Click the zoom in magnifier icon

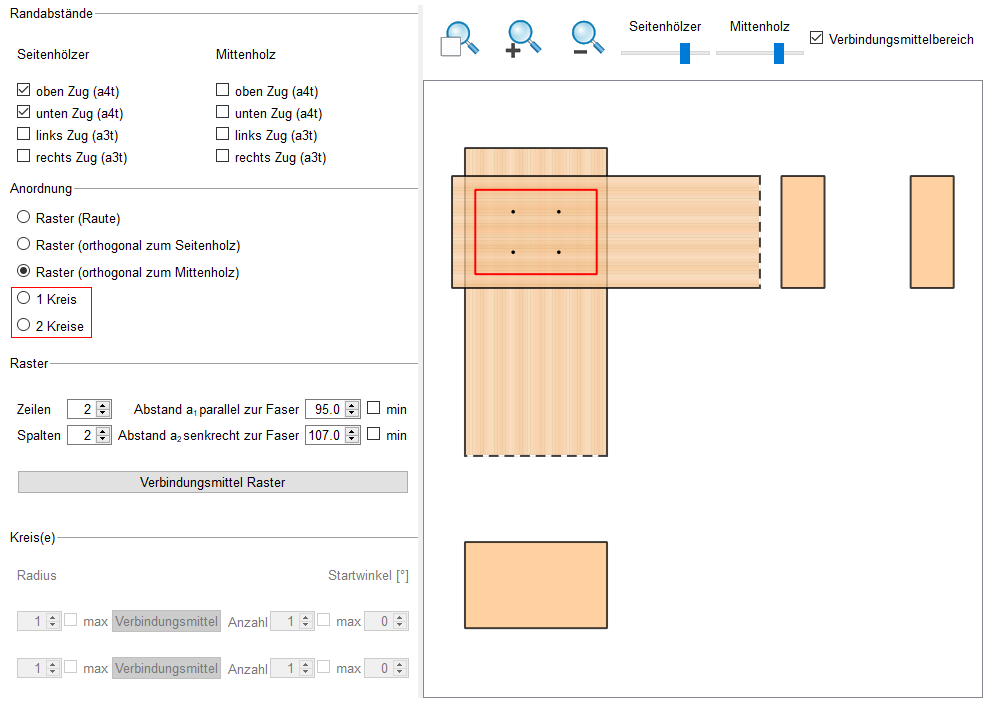523,39
